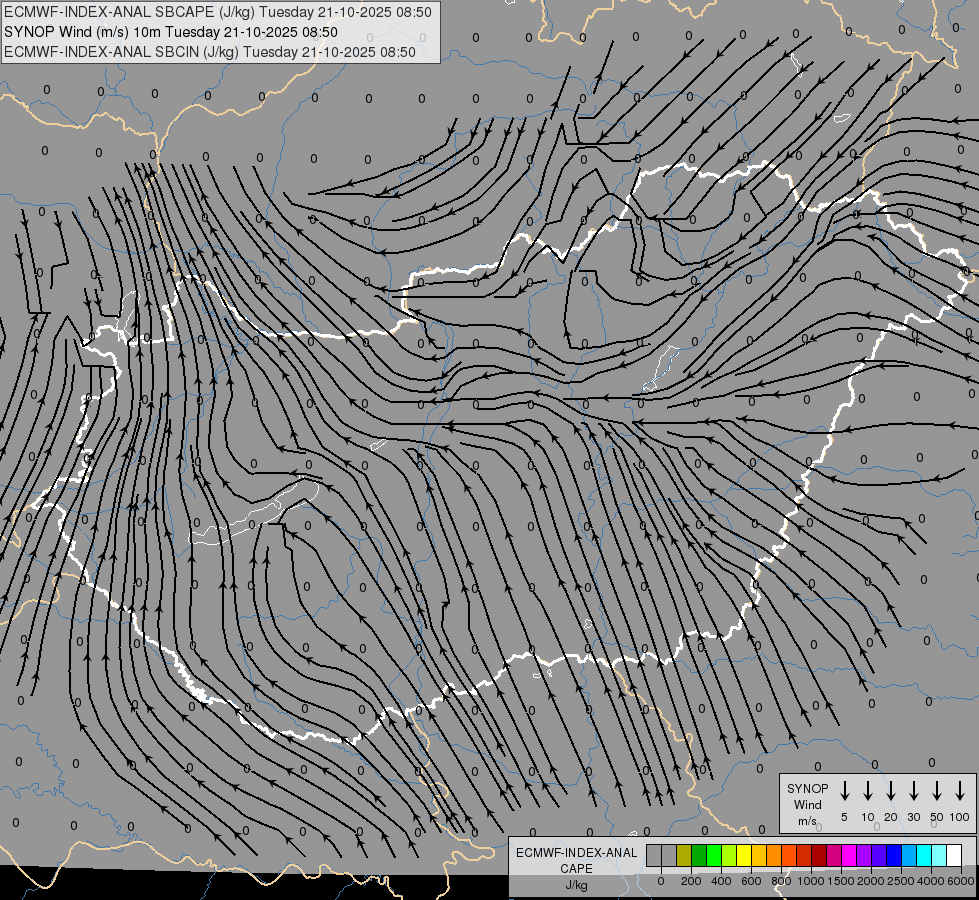Click the 4000 tick value on CAPE scale
The width and height of the screenshot is (979, 900).
click(931, 881)
